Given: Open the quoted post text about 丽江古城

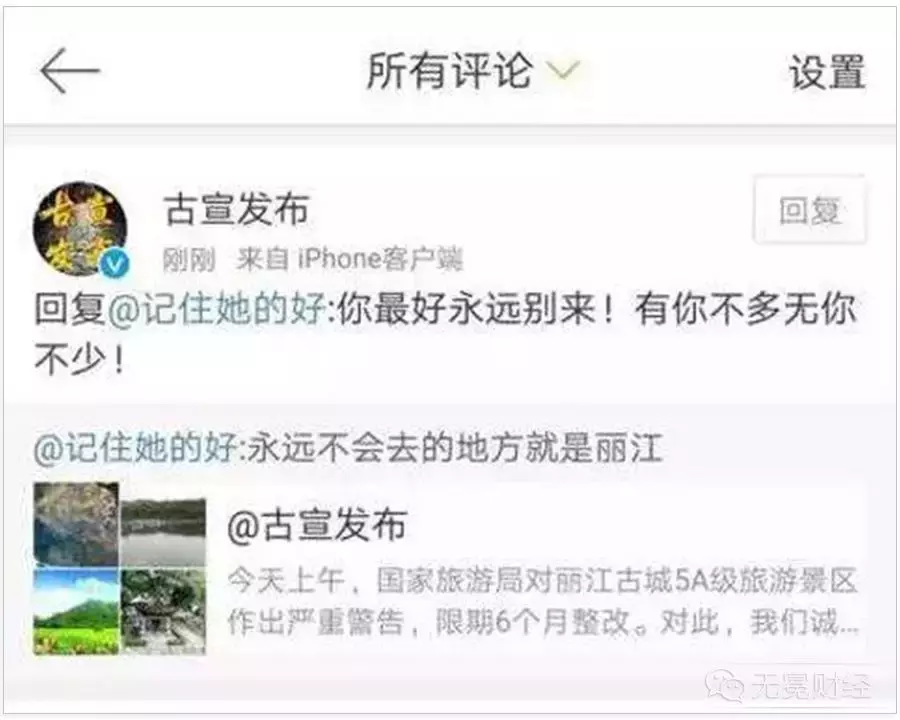Looking at the screenshot, I should (x=543, y=601).
